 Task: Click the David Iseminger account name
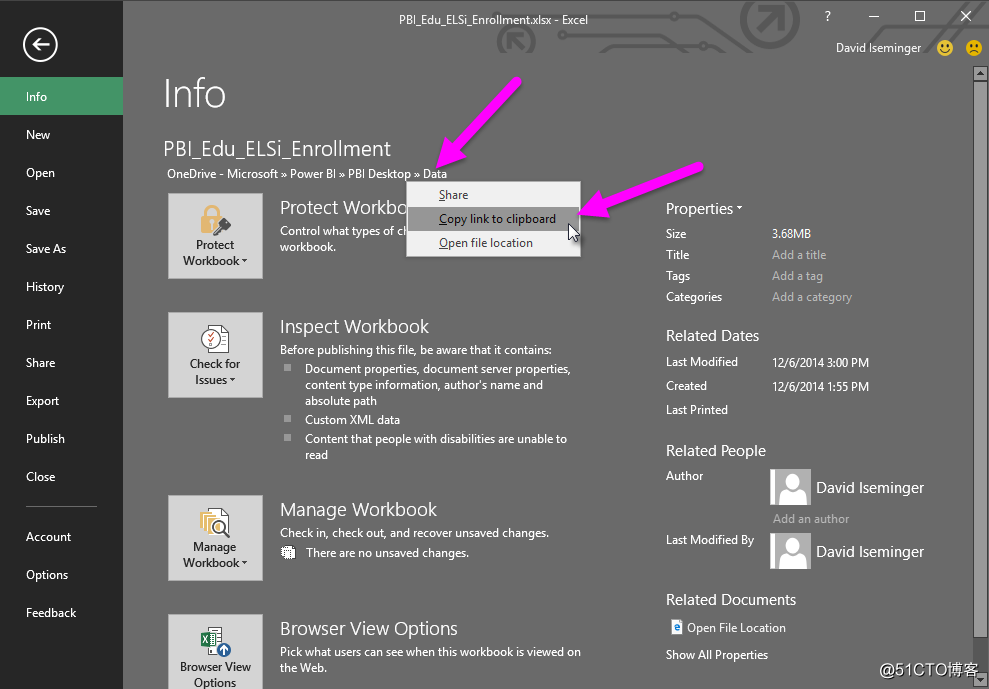[x=878, y=48]
